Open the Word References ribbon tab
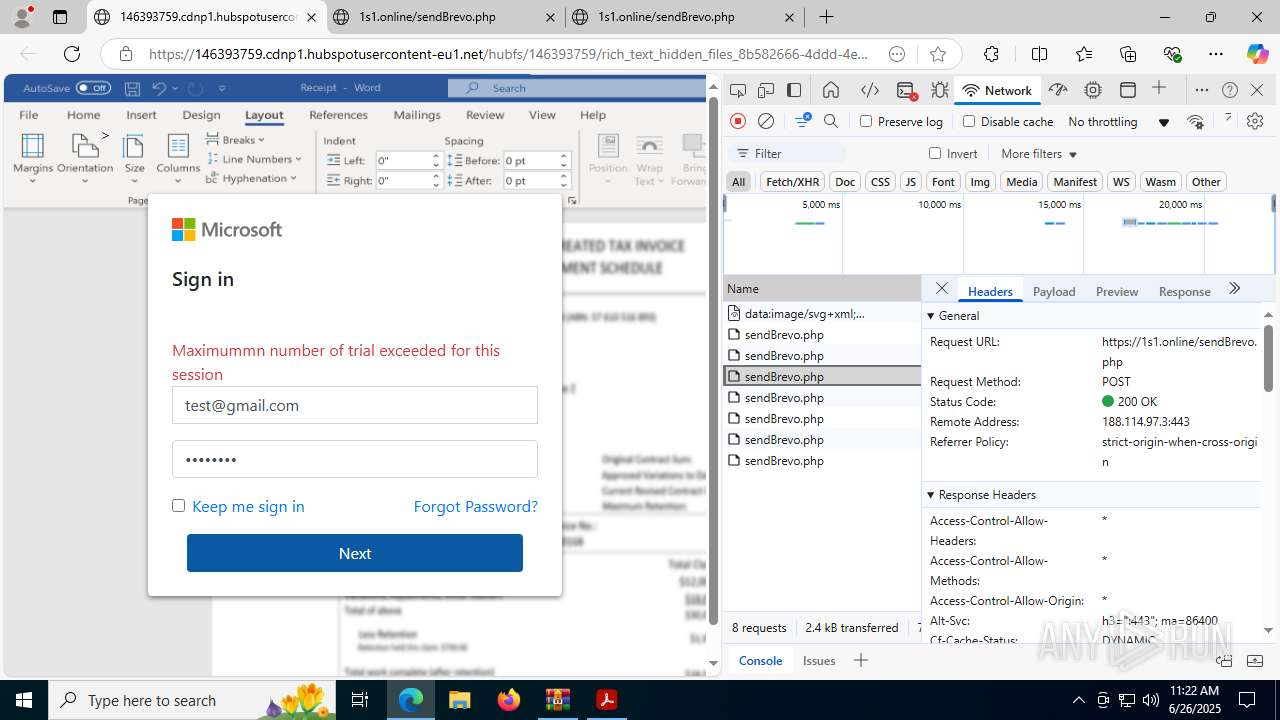This screenshot has width=1280, height=720. [338, 115]
